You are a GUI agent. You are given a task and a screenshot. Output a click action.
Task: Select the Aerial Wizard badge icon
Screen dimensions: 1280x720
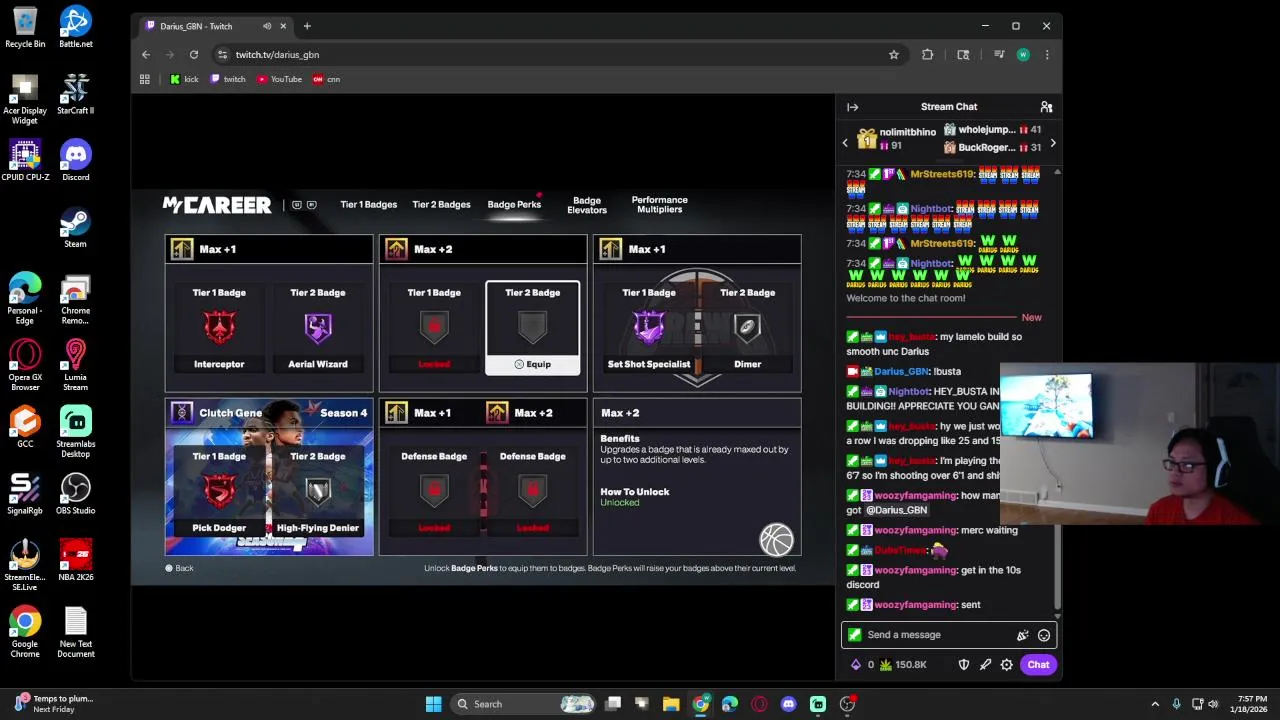point(318,328)
